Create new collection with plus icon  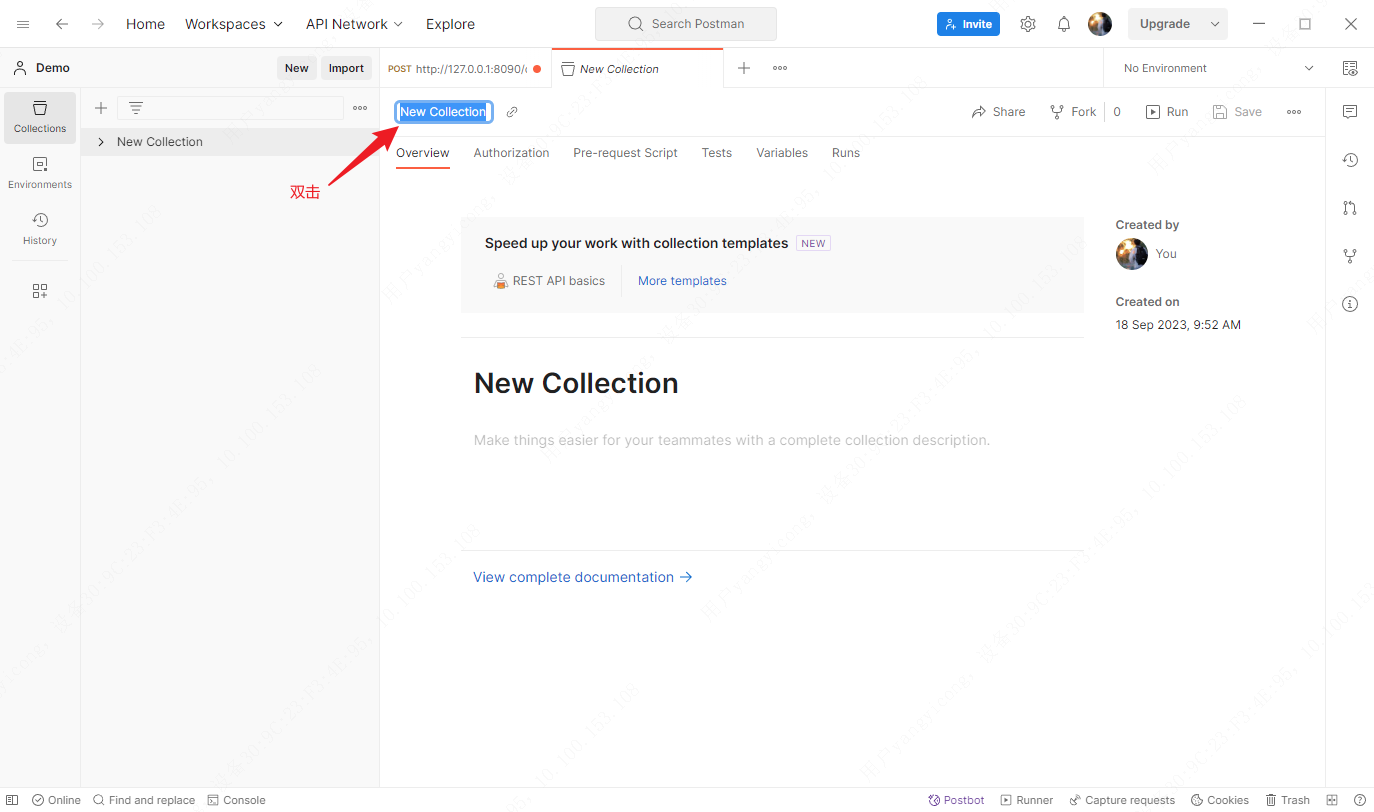click(x=100, y=108)
